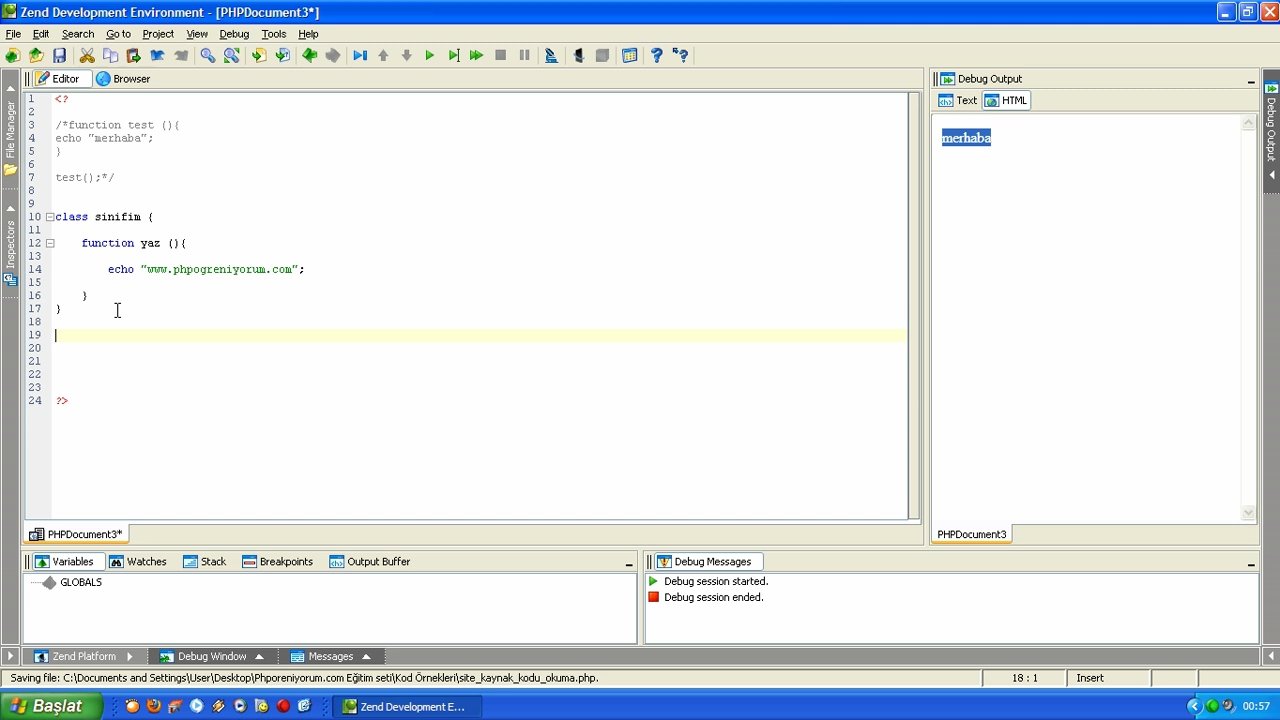Click the Undo toolbar icon

(x=157, y=56)
